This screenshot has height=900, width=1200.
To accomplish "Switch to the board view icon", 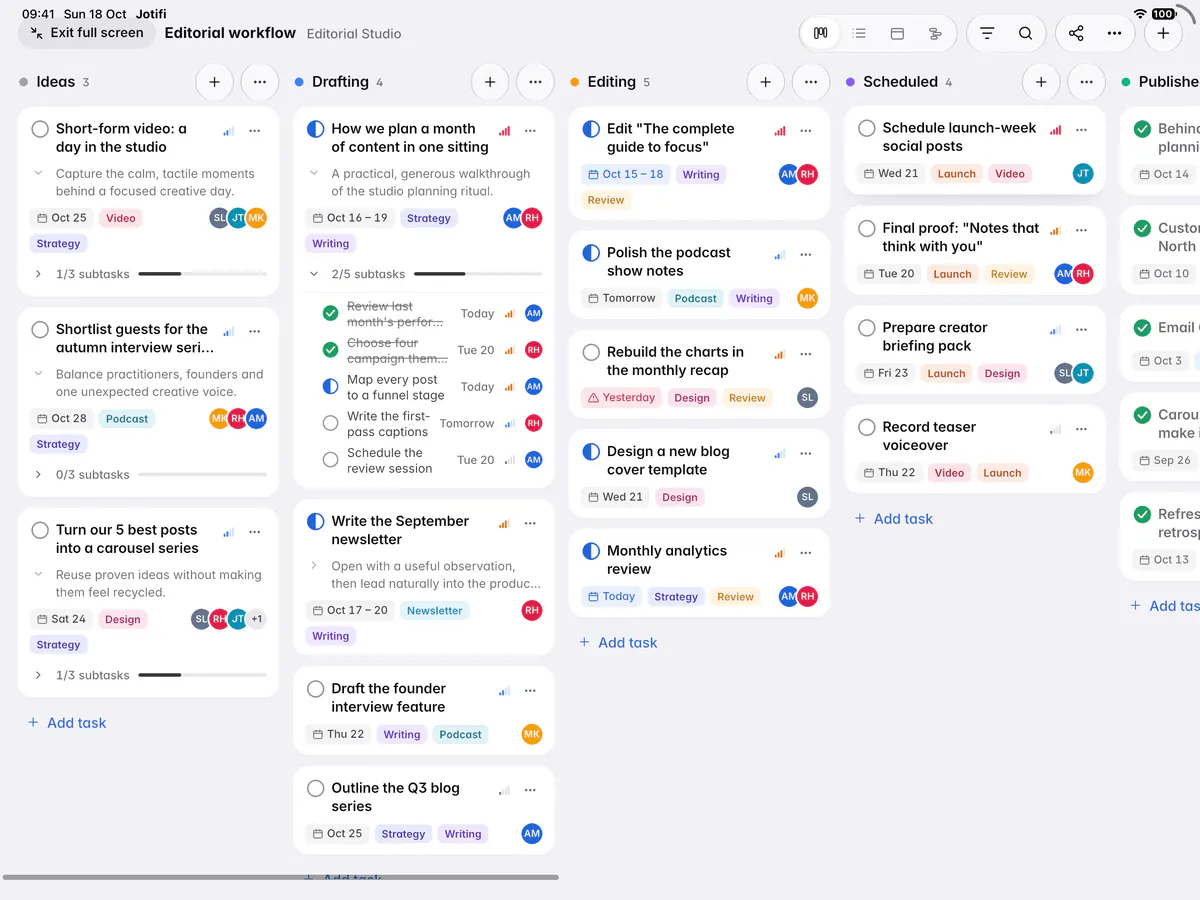I will pyautogui.click(x=821, y=33).
